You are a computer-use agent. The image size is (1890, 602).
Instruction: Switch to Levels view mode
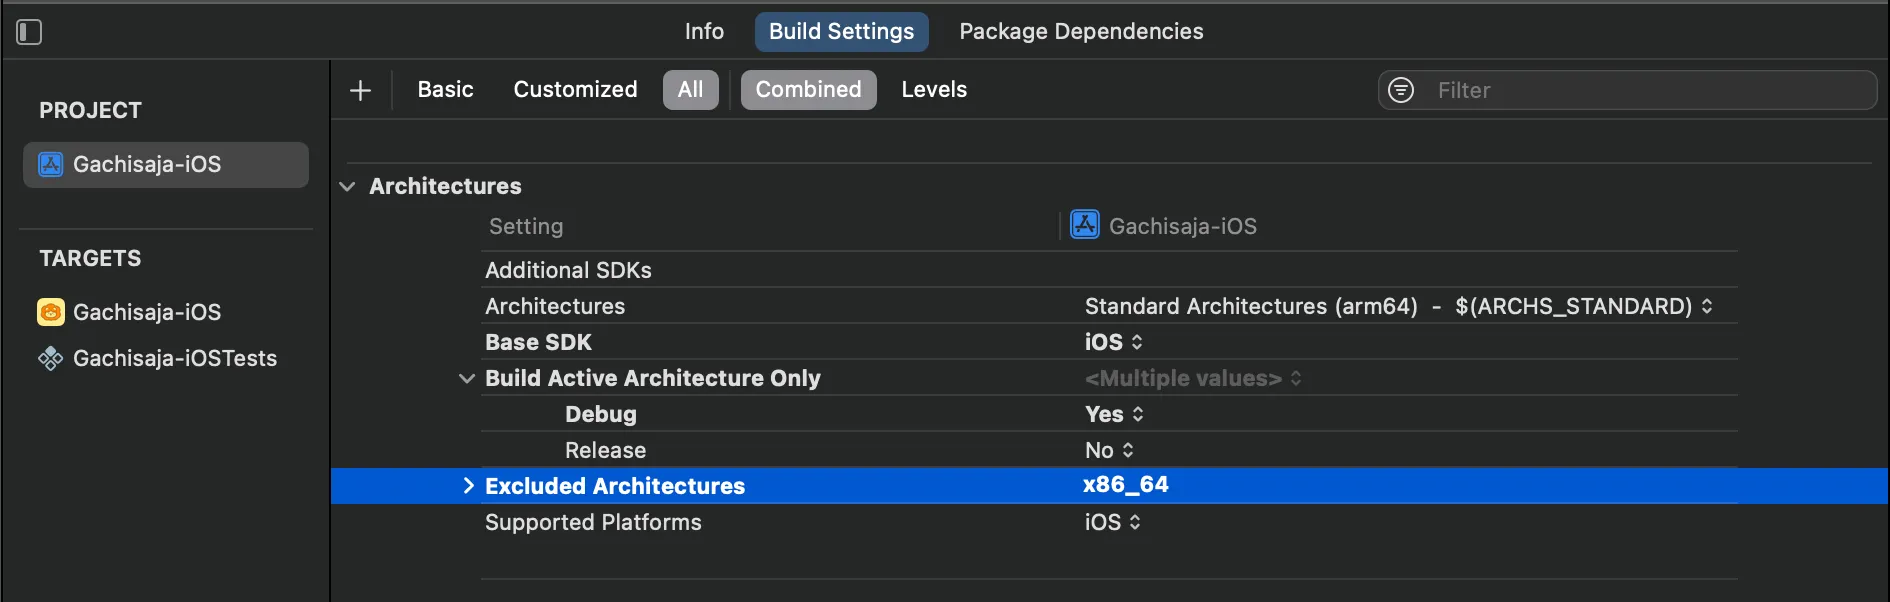pyautogui.click(x=934, y=90)
